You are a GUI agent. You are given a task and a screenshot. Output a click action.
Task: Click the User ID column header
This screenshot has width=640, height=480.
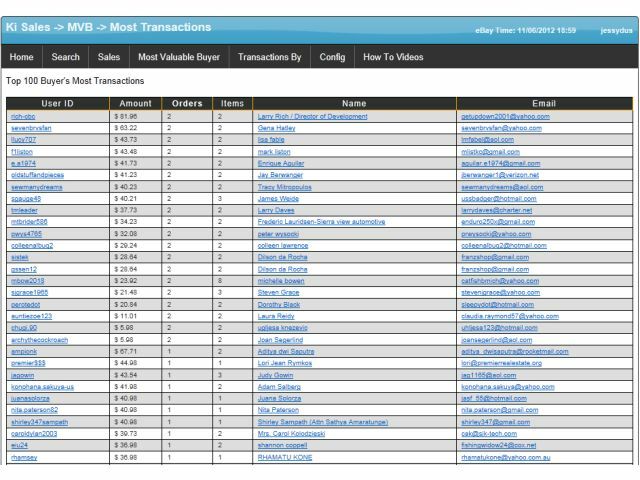[x=57, y=103]
